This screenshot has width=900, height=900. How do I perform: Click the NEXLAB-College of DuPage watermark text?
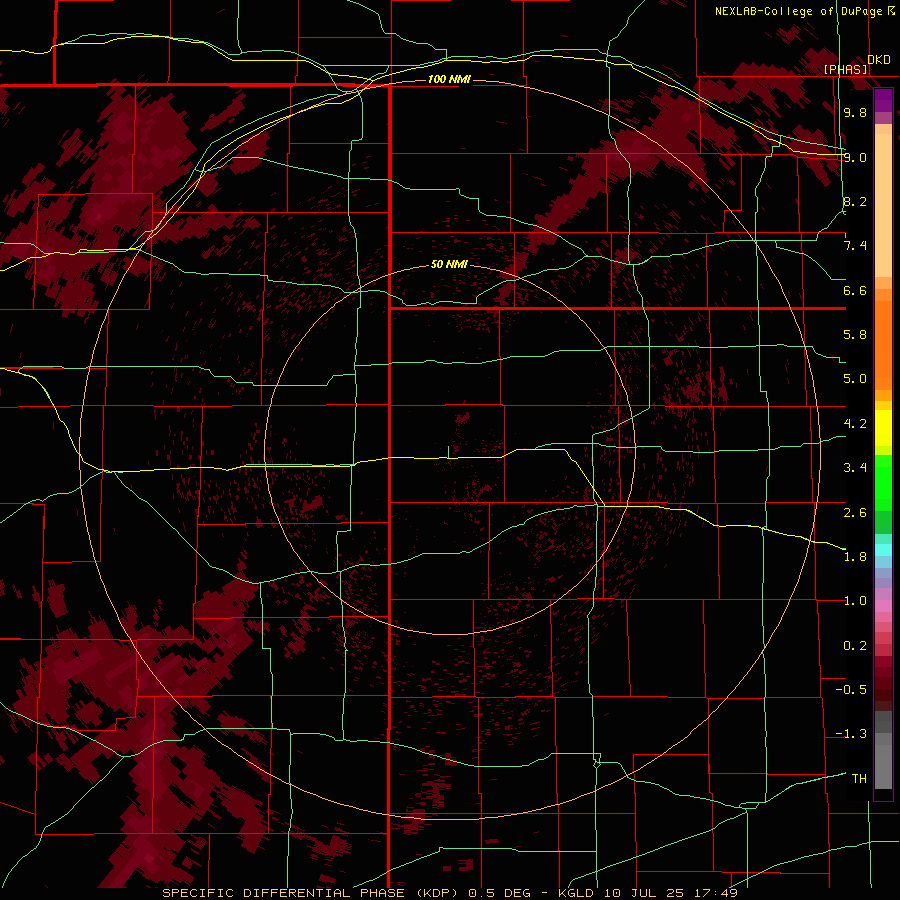[x=799, y=11]
